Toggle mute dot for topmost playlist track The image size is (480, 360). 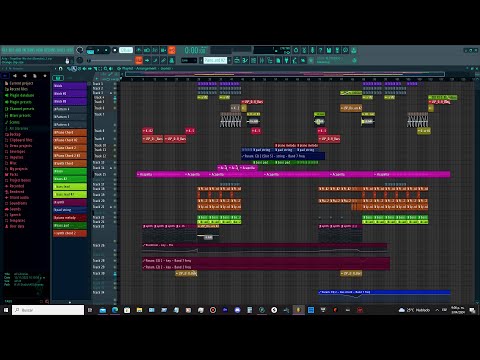pyautogui.click(x=115, y=84)
